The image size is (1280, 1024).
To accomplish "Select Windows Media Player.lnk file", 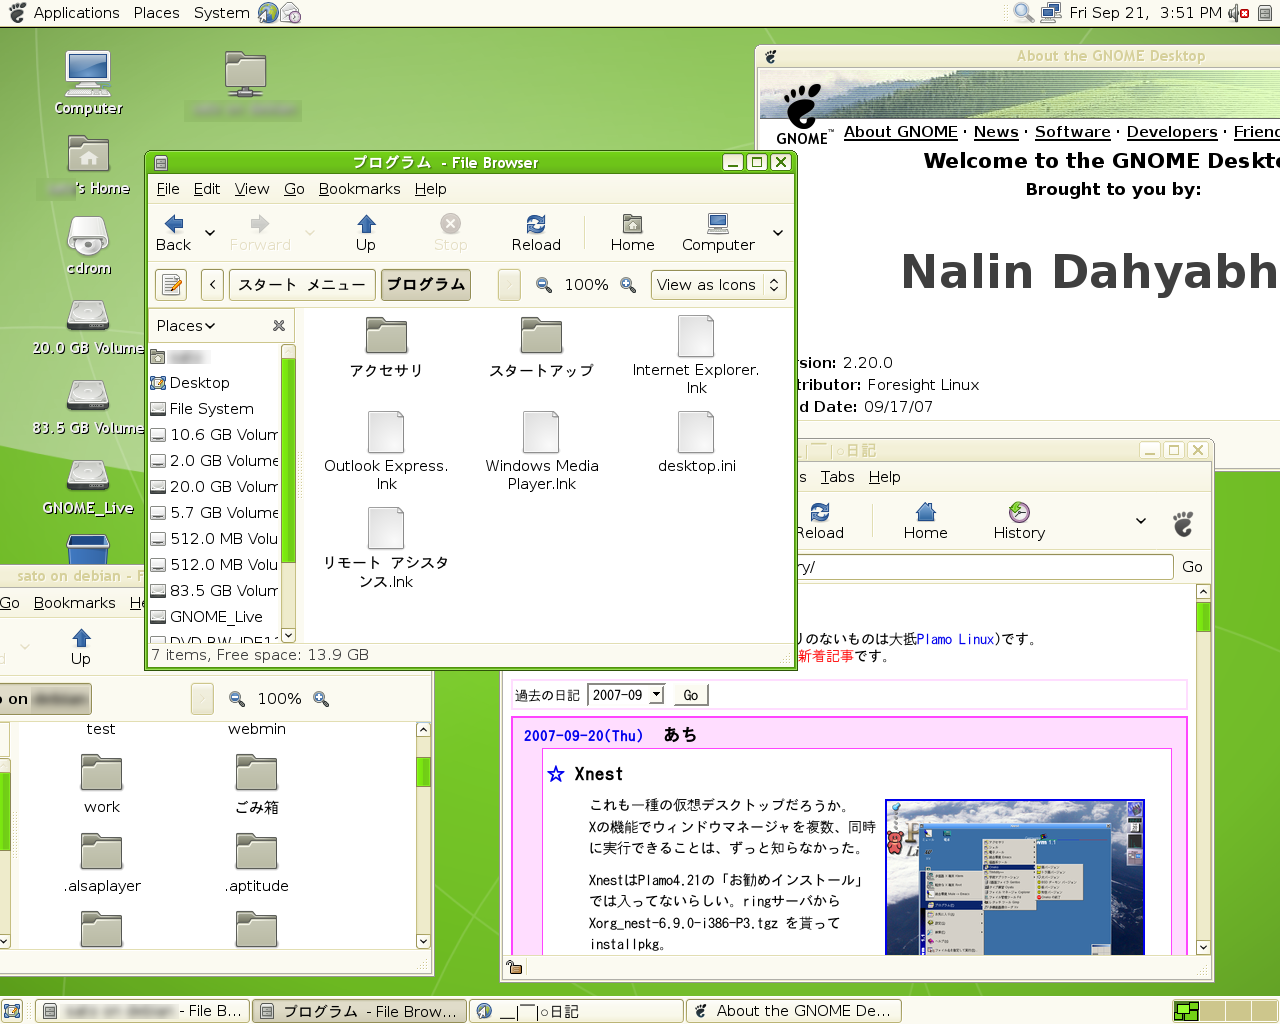I will click(x=541, y=432).
